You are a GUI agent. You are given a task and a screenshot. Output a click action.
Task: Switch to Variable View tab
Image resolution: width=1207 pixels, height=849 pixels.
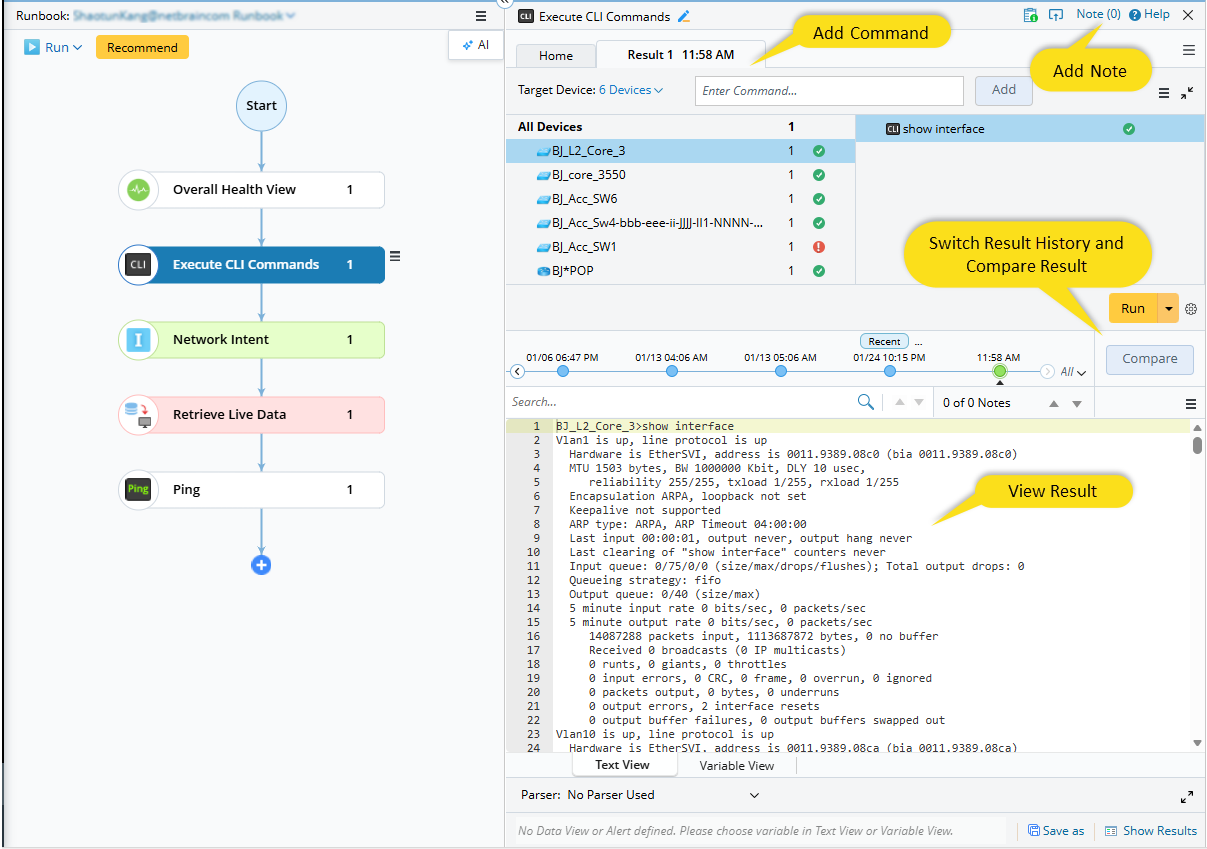pos(736,766)
